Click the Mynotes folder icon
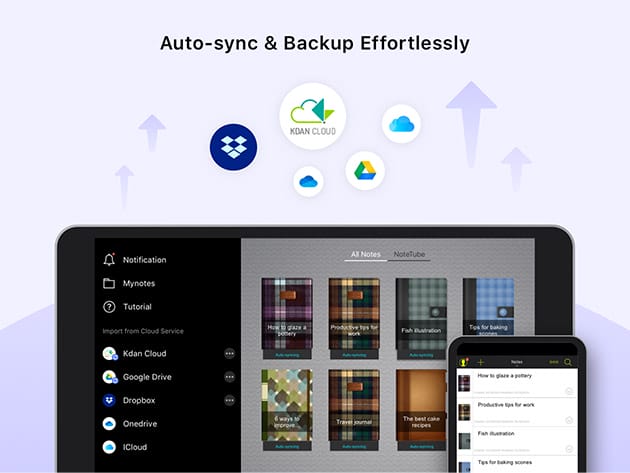The height and width of the screenshot is (473, 630). 109,283
